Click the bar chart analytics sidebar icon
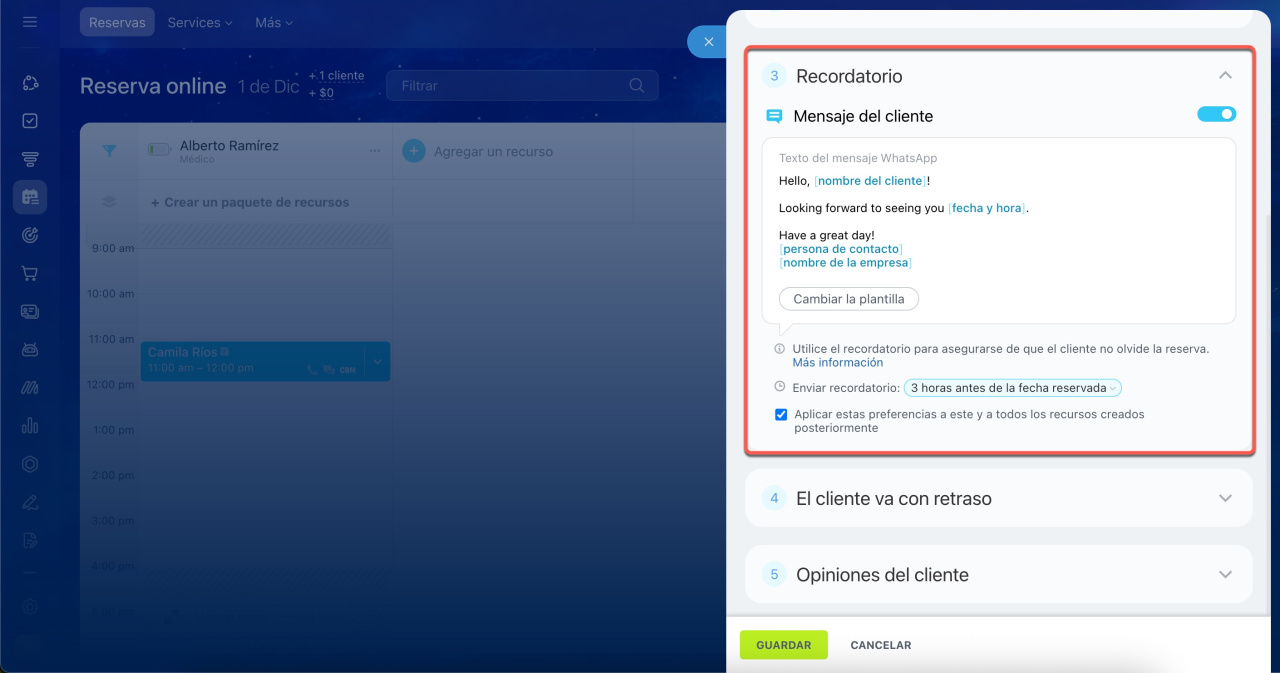The height and width of the screenshot is (673, 1280). (30, 425)
